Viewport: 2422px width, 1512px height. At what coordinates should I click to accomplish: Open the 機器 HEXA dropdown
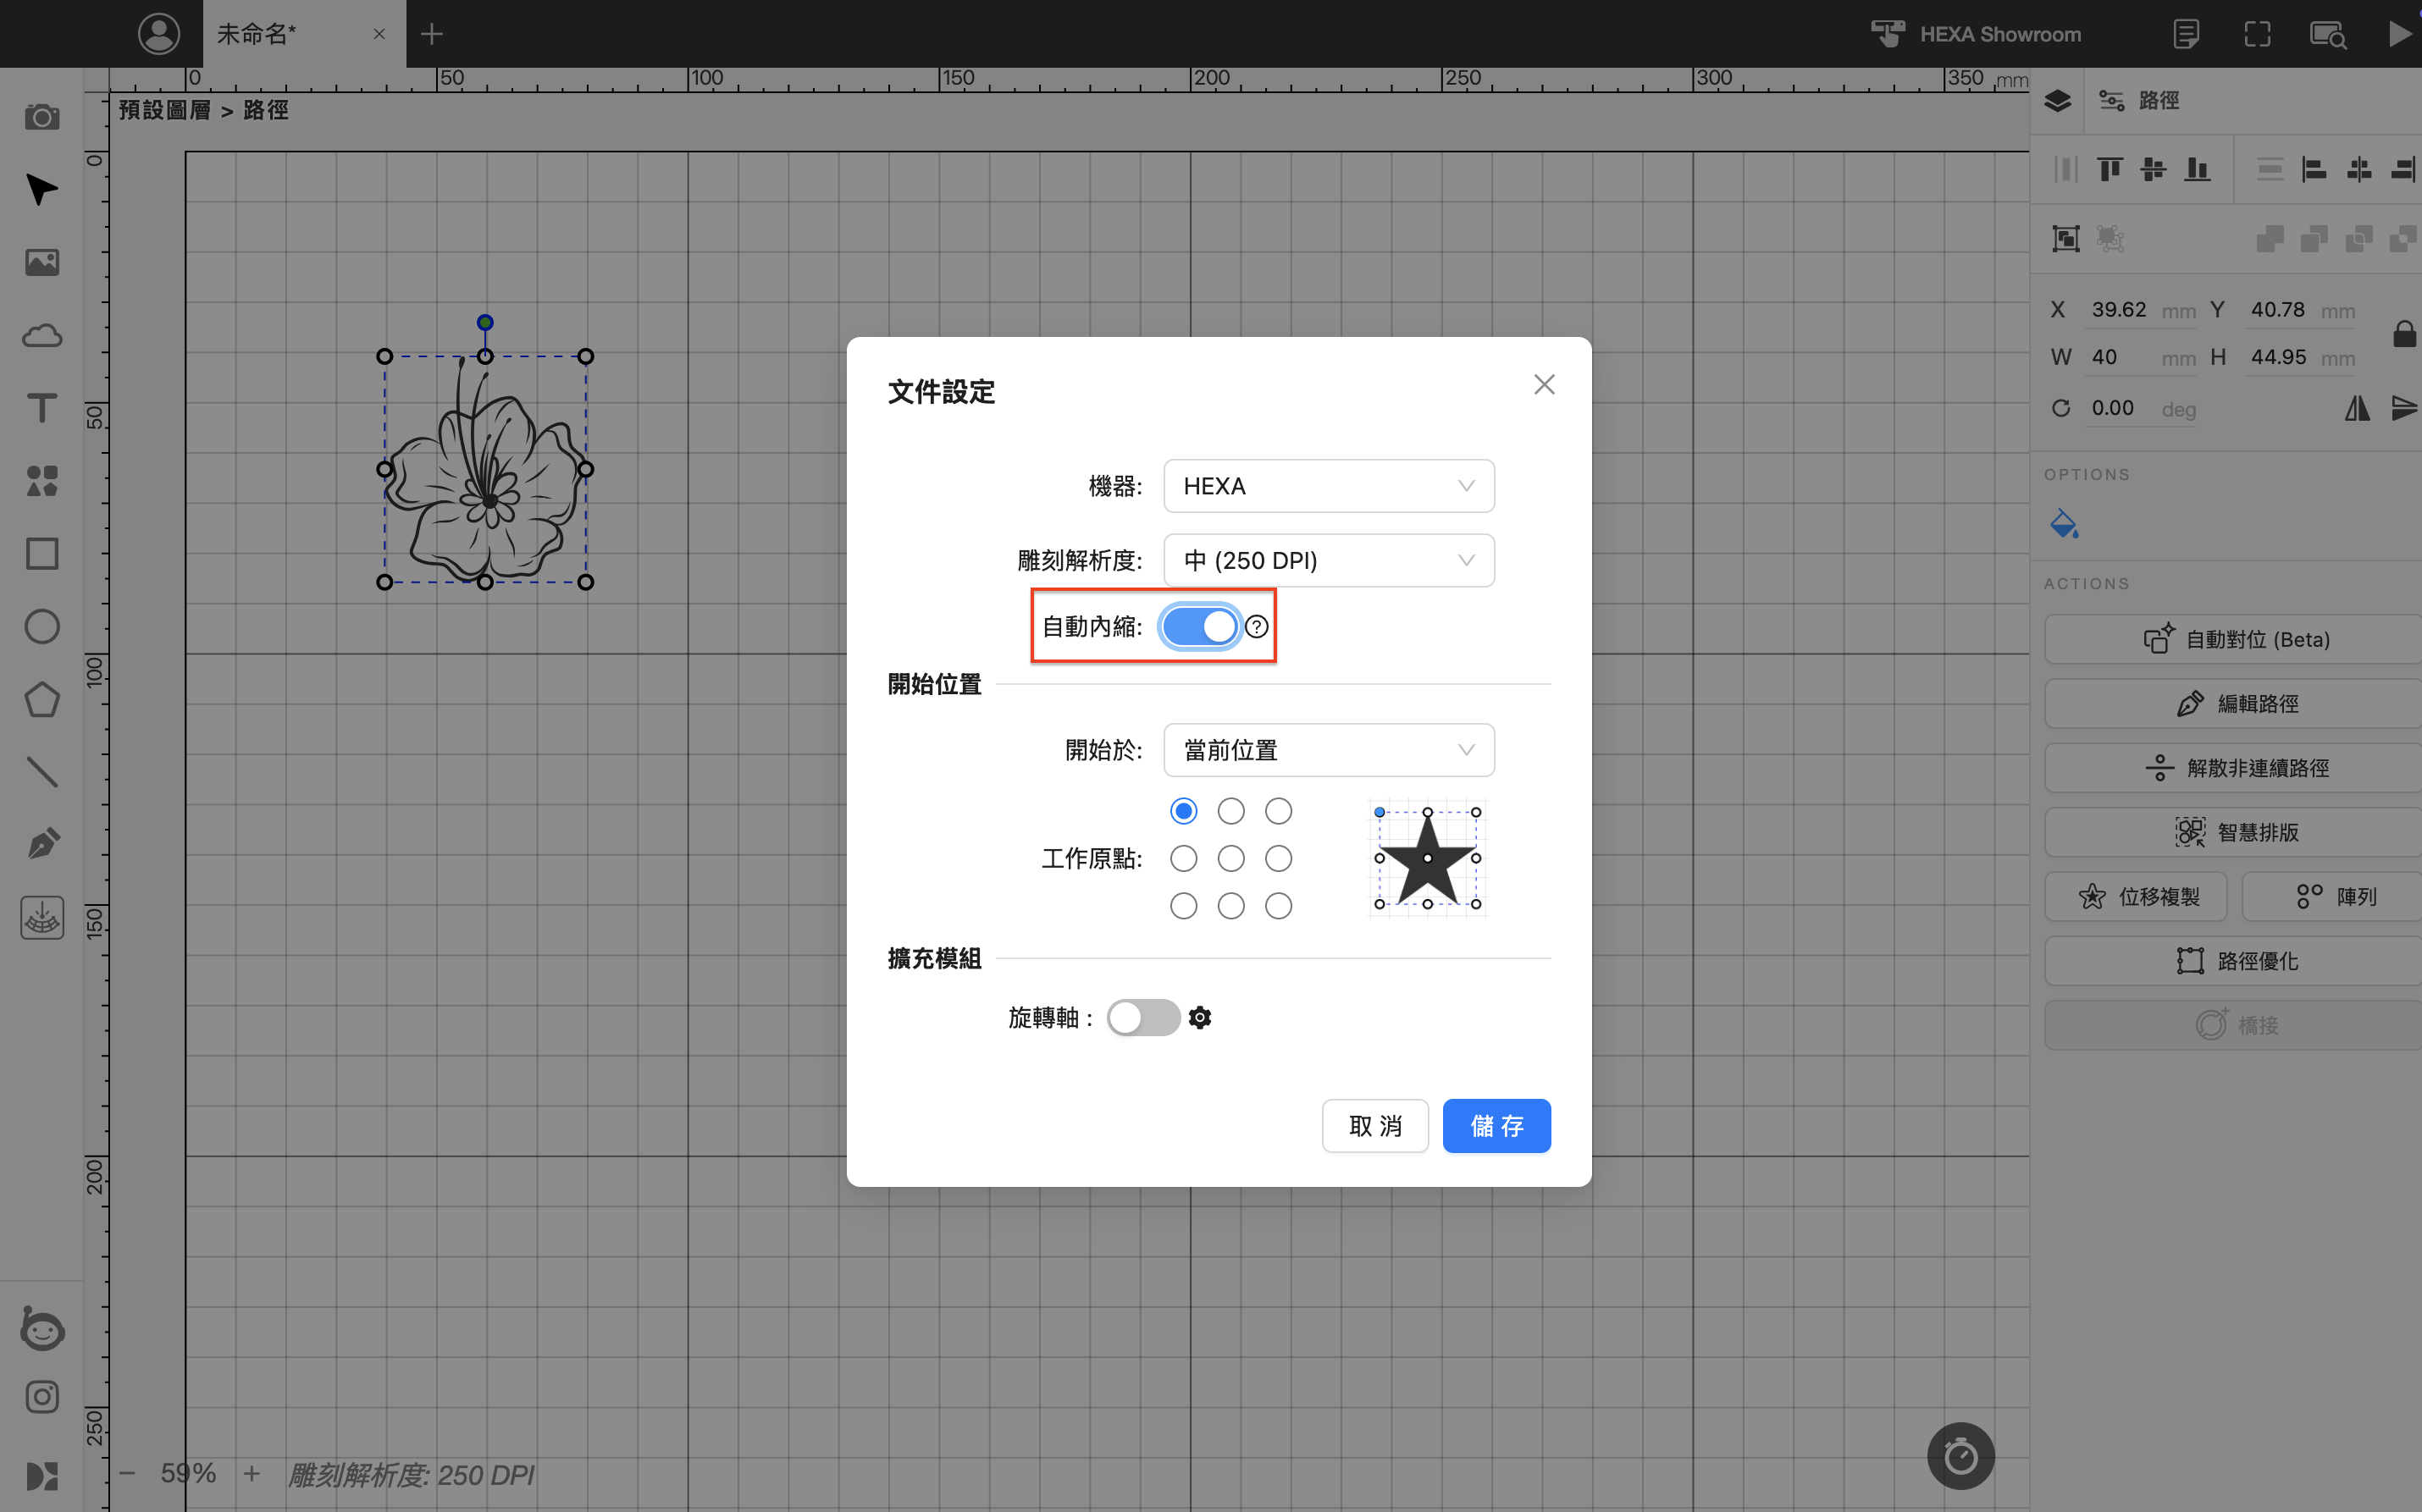1328,486
